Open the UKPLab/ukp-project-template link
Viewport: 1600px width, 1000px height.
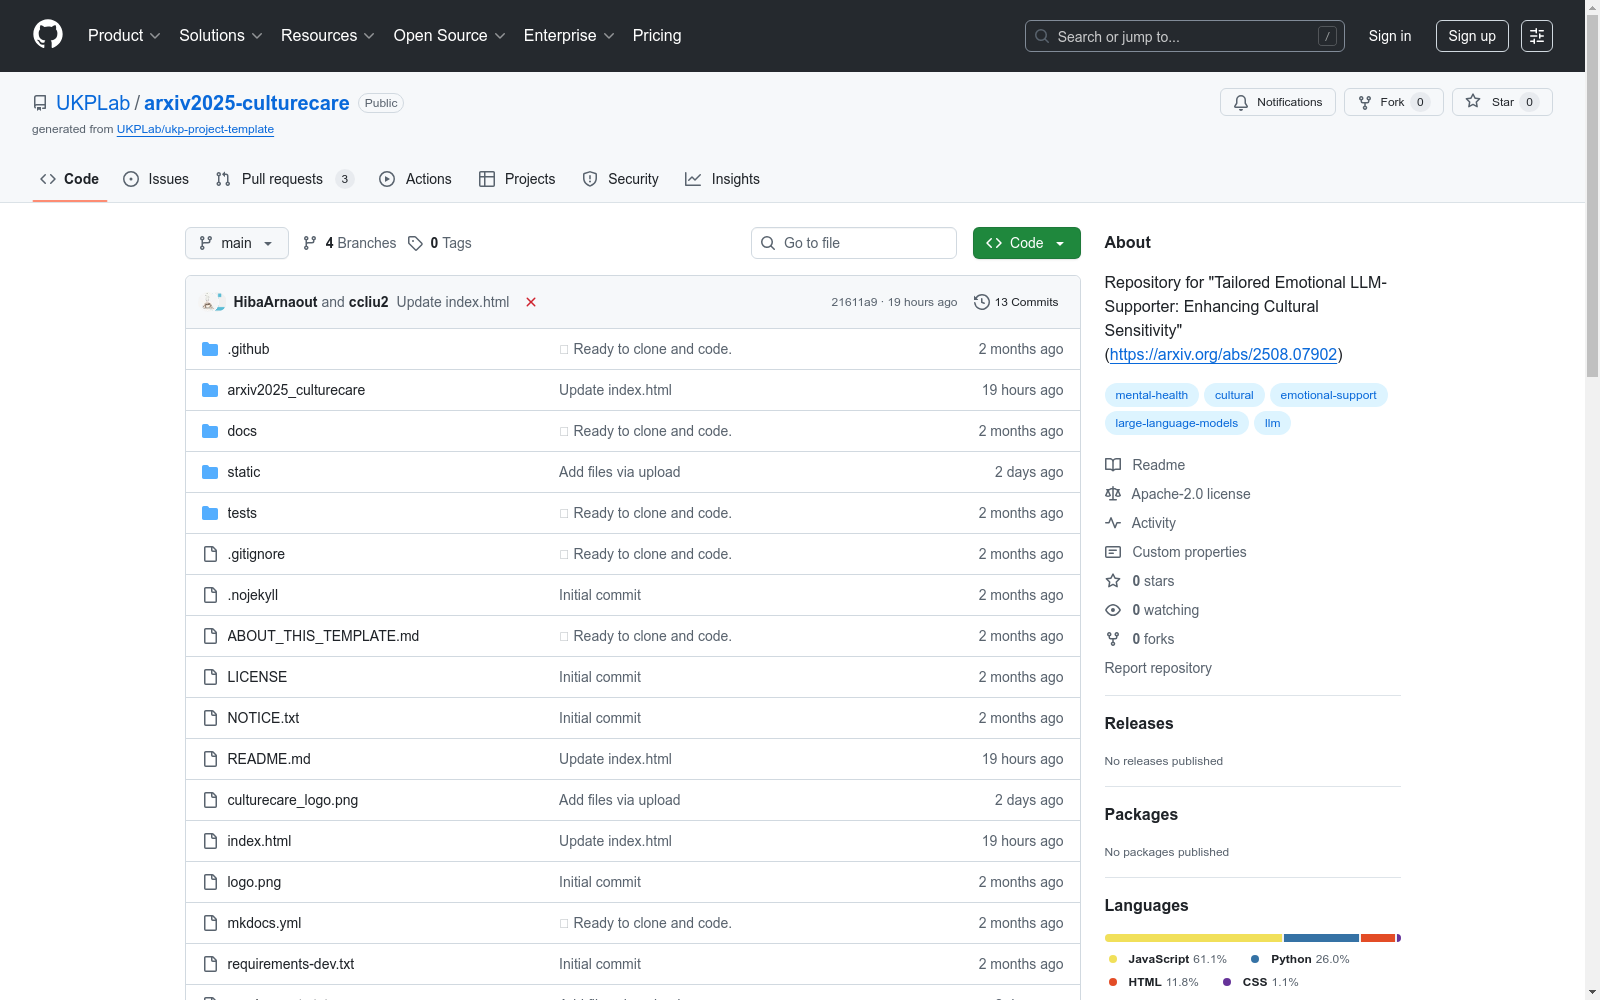[x=195, y=129]
